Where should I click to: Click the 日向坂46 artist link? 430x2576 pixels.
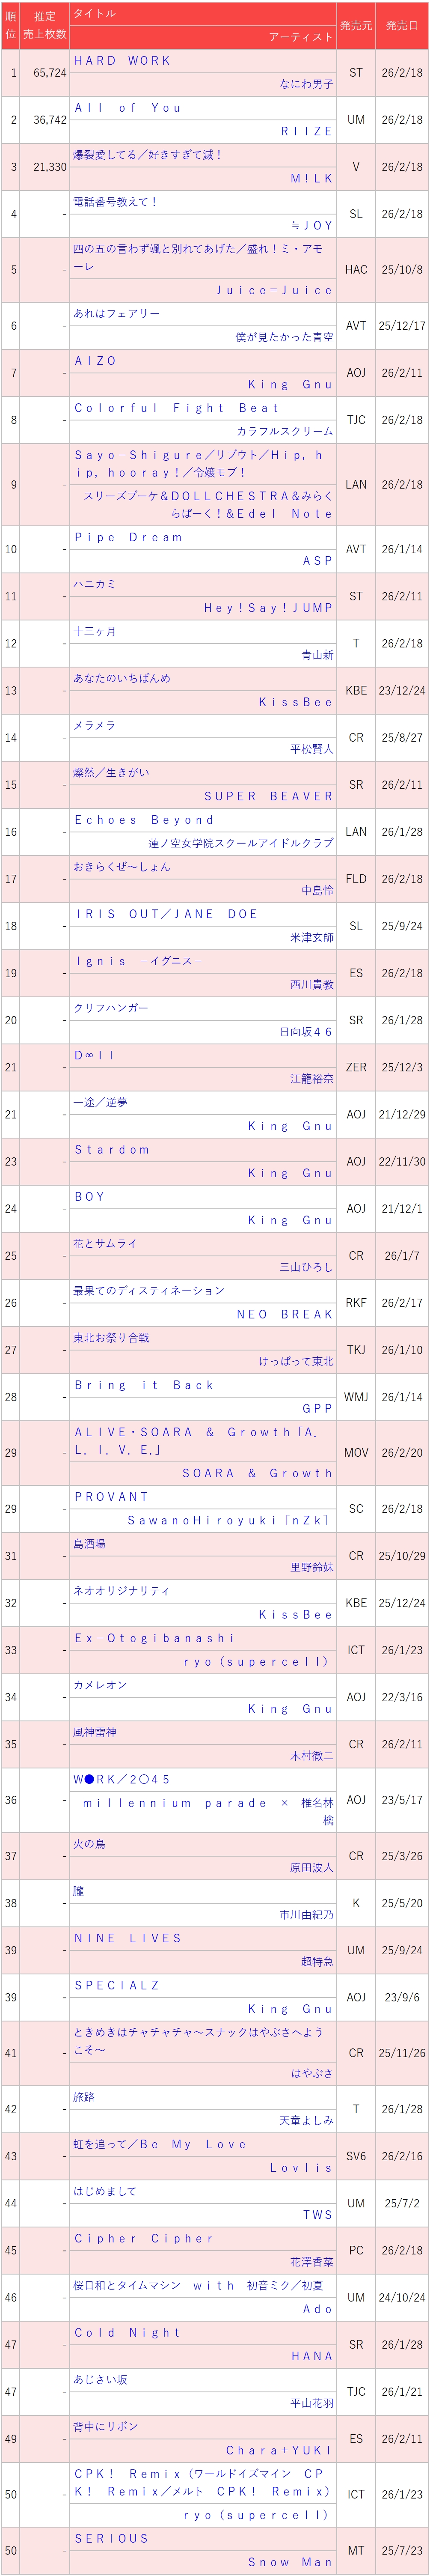click(x=305, y=1032)
